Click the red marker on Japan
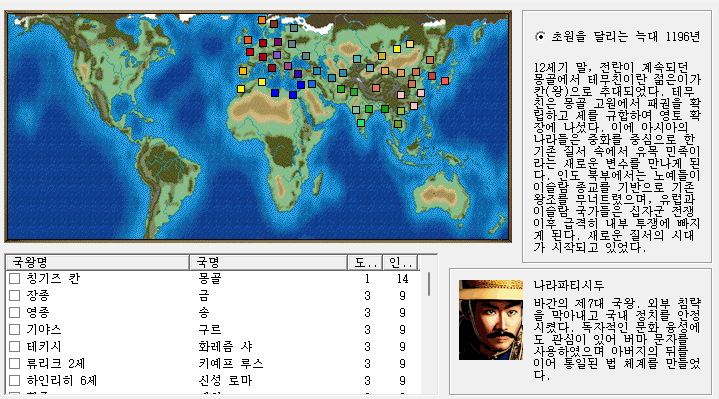This screenshot has height=399, width=719. [445, 81]
